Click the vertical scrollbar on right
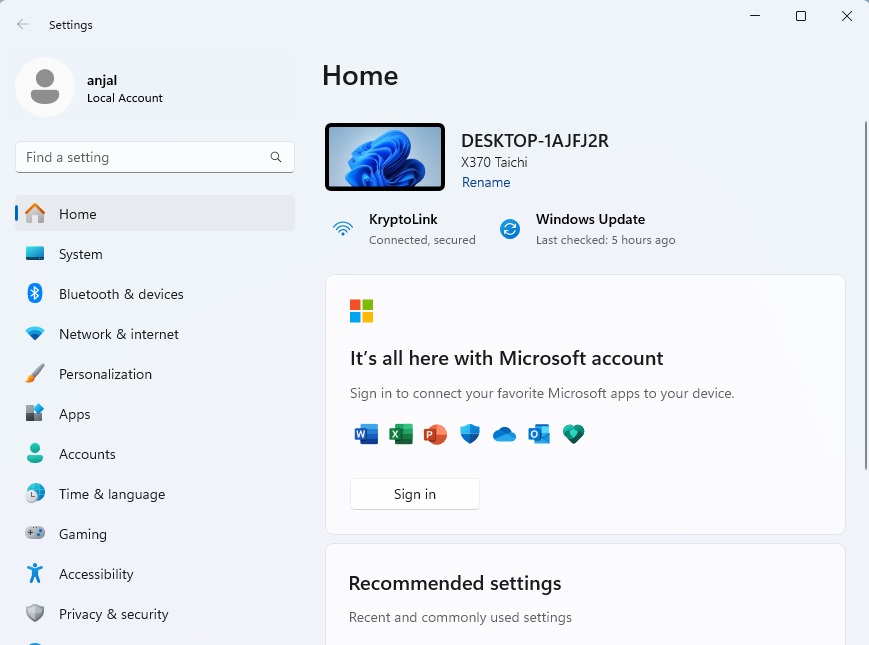This screenshot has height=645, width=869. click(866, 295)
